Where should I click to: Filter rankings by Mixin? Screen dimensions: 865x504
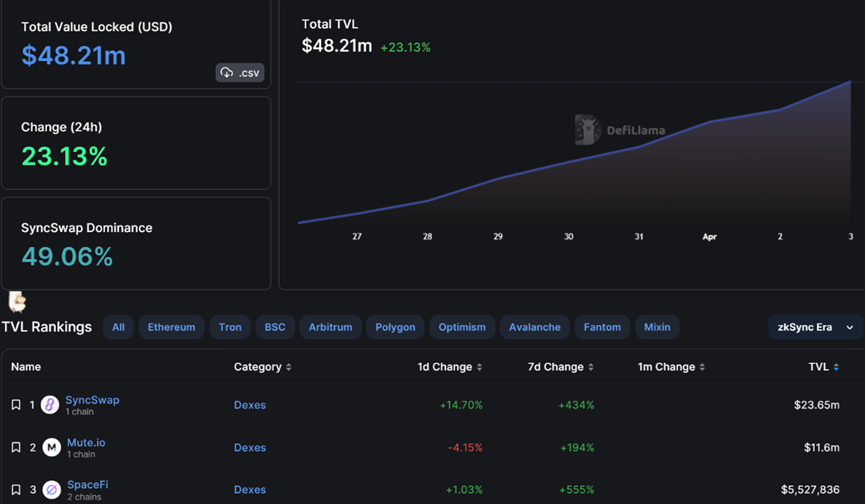657,327
